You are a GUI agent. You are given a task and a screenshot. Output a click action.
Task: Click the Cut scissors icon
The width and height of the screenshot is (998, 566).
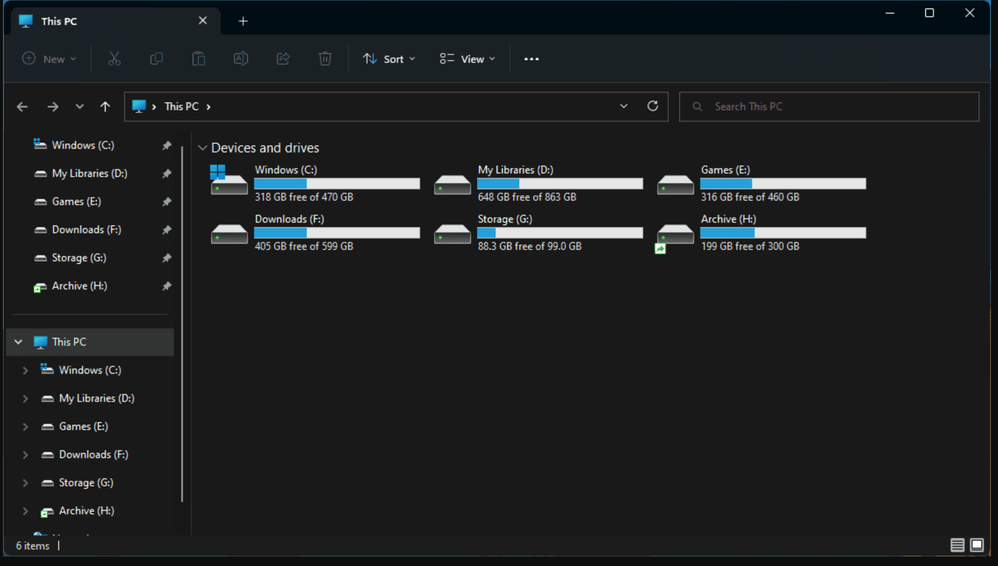(114, 59)
